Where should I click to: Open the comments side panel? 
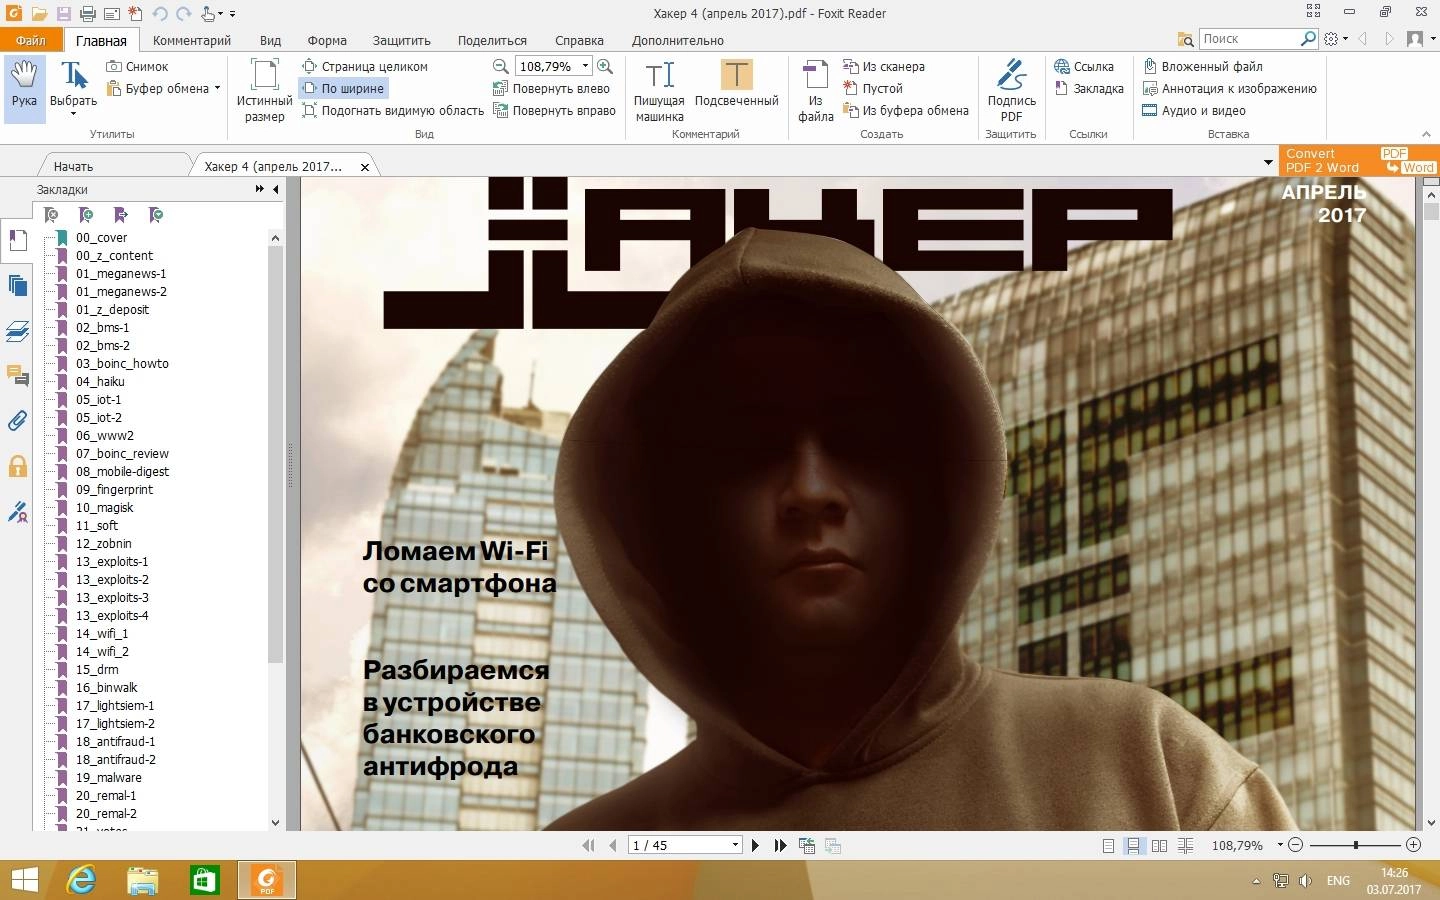tap(17, 376)
